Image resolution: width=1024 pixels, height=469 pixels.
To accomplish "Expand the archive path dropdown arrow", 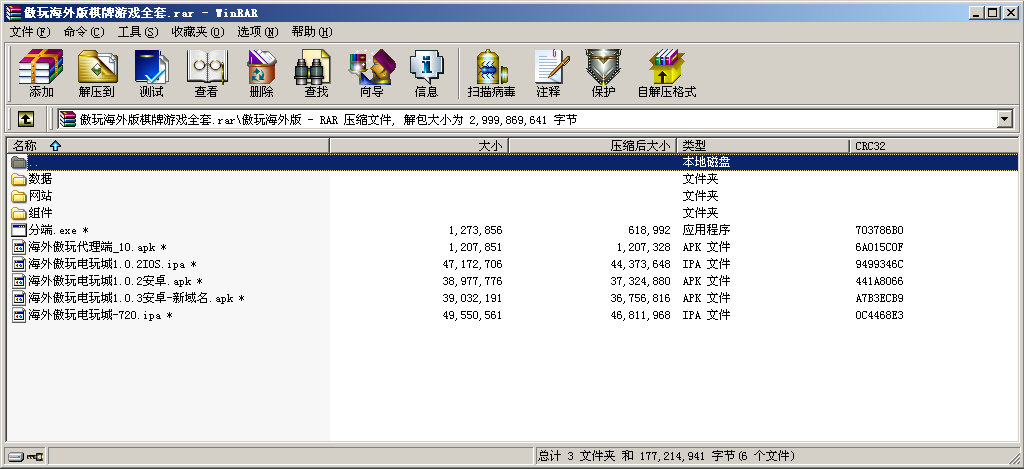I will coord(1004,120).
